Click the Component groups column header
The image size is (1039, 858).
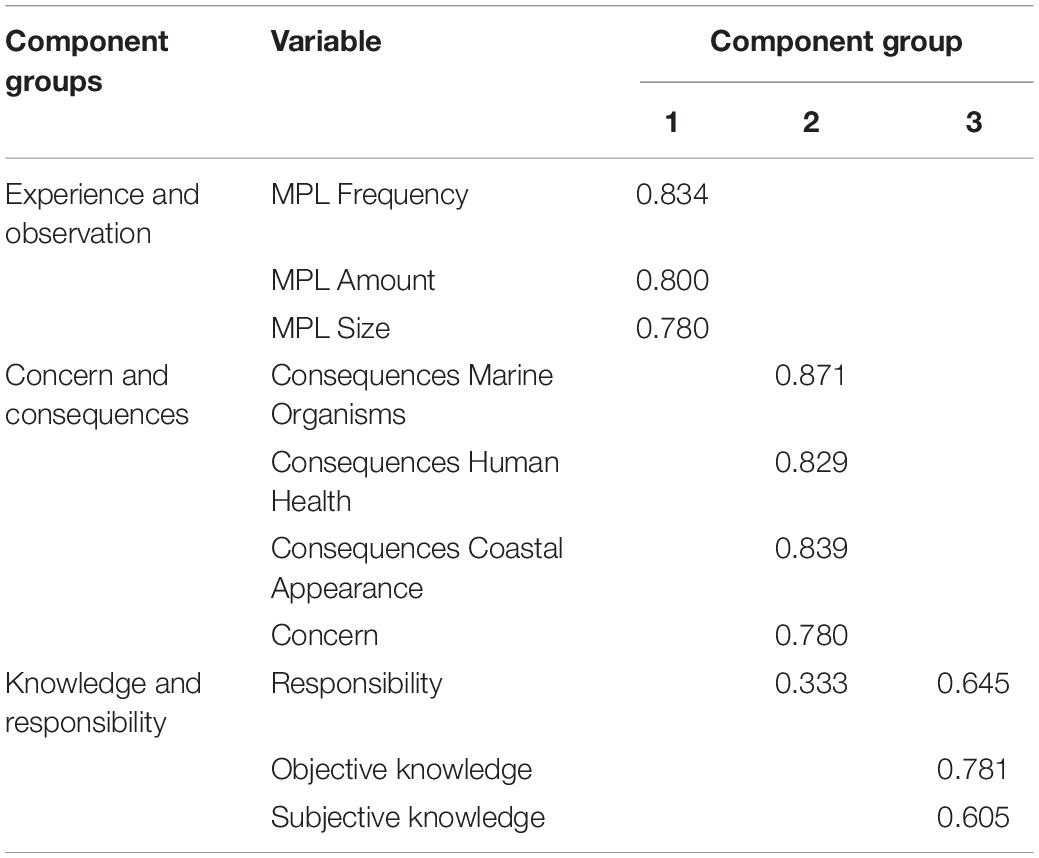[86, 61]
